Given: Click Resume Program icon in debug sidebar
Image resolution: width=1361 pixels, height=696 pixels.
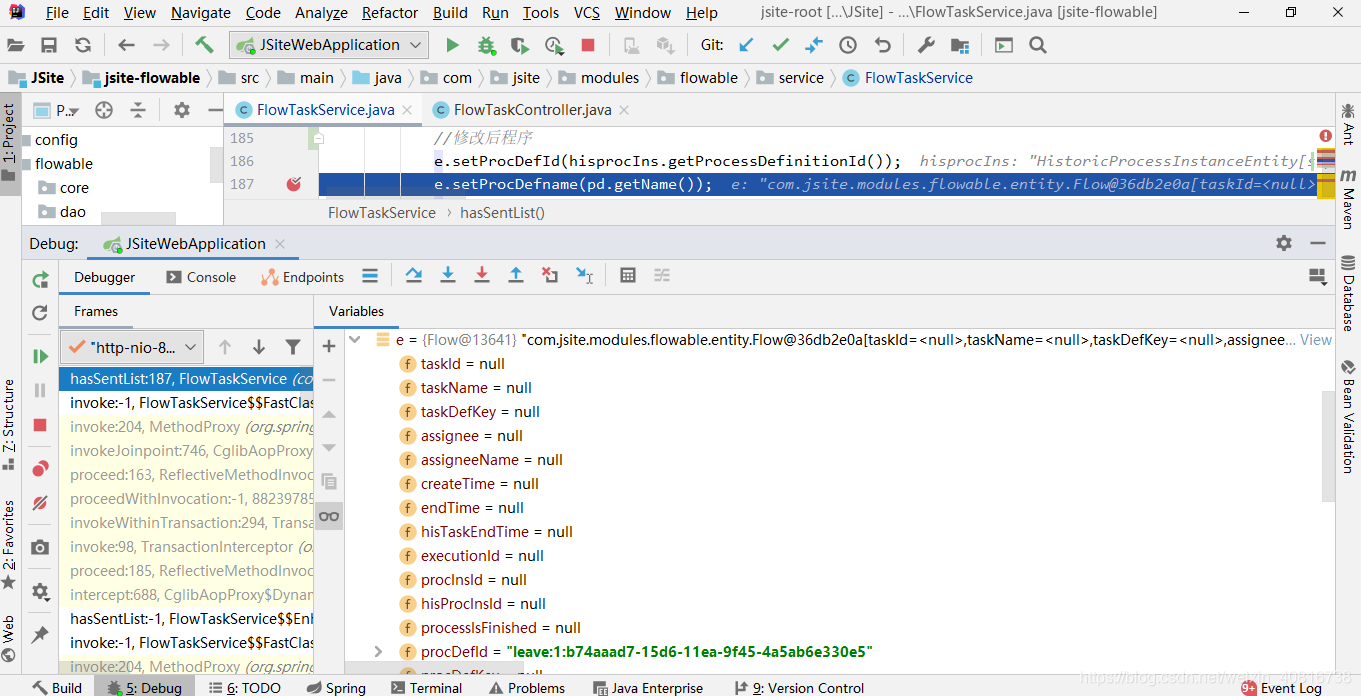Looking at the screenshot, I should pos(40,356).
